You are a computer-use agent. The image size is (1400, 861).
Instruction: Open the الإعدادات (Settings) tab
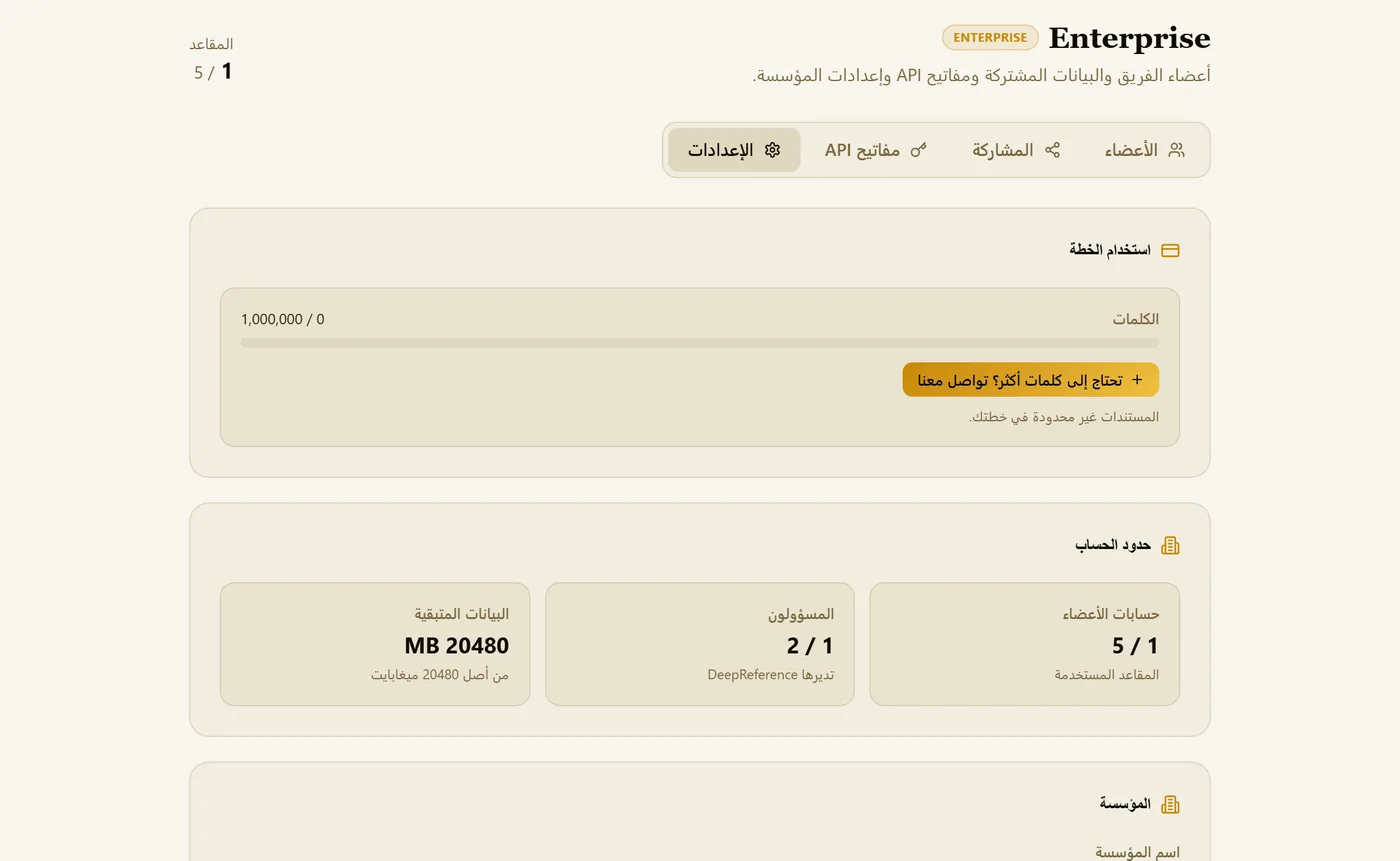click(734, 150)
